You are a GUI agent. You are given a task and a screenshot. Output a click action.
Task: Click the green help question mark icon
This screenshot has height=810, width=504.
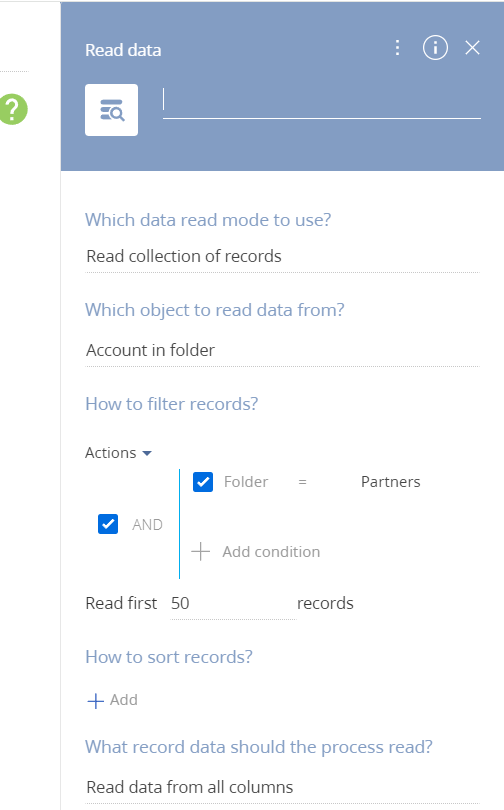click(13, 109)
